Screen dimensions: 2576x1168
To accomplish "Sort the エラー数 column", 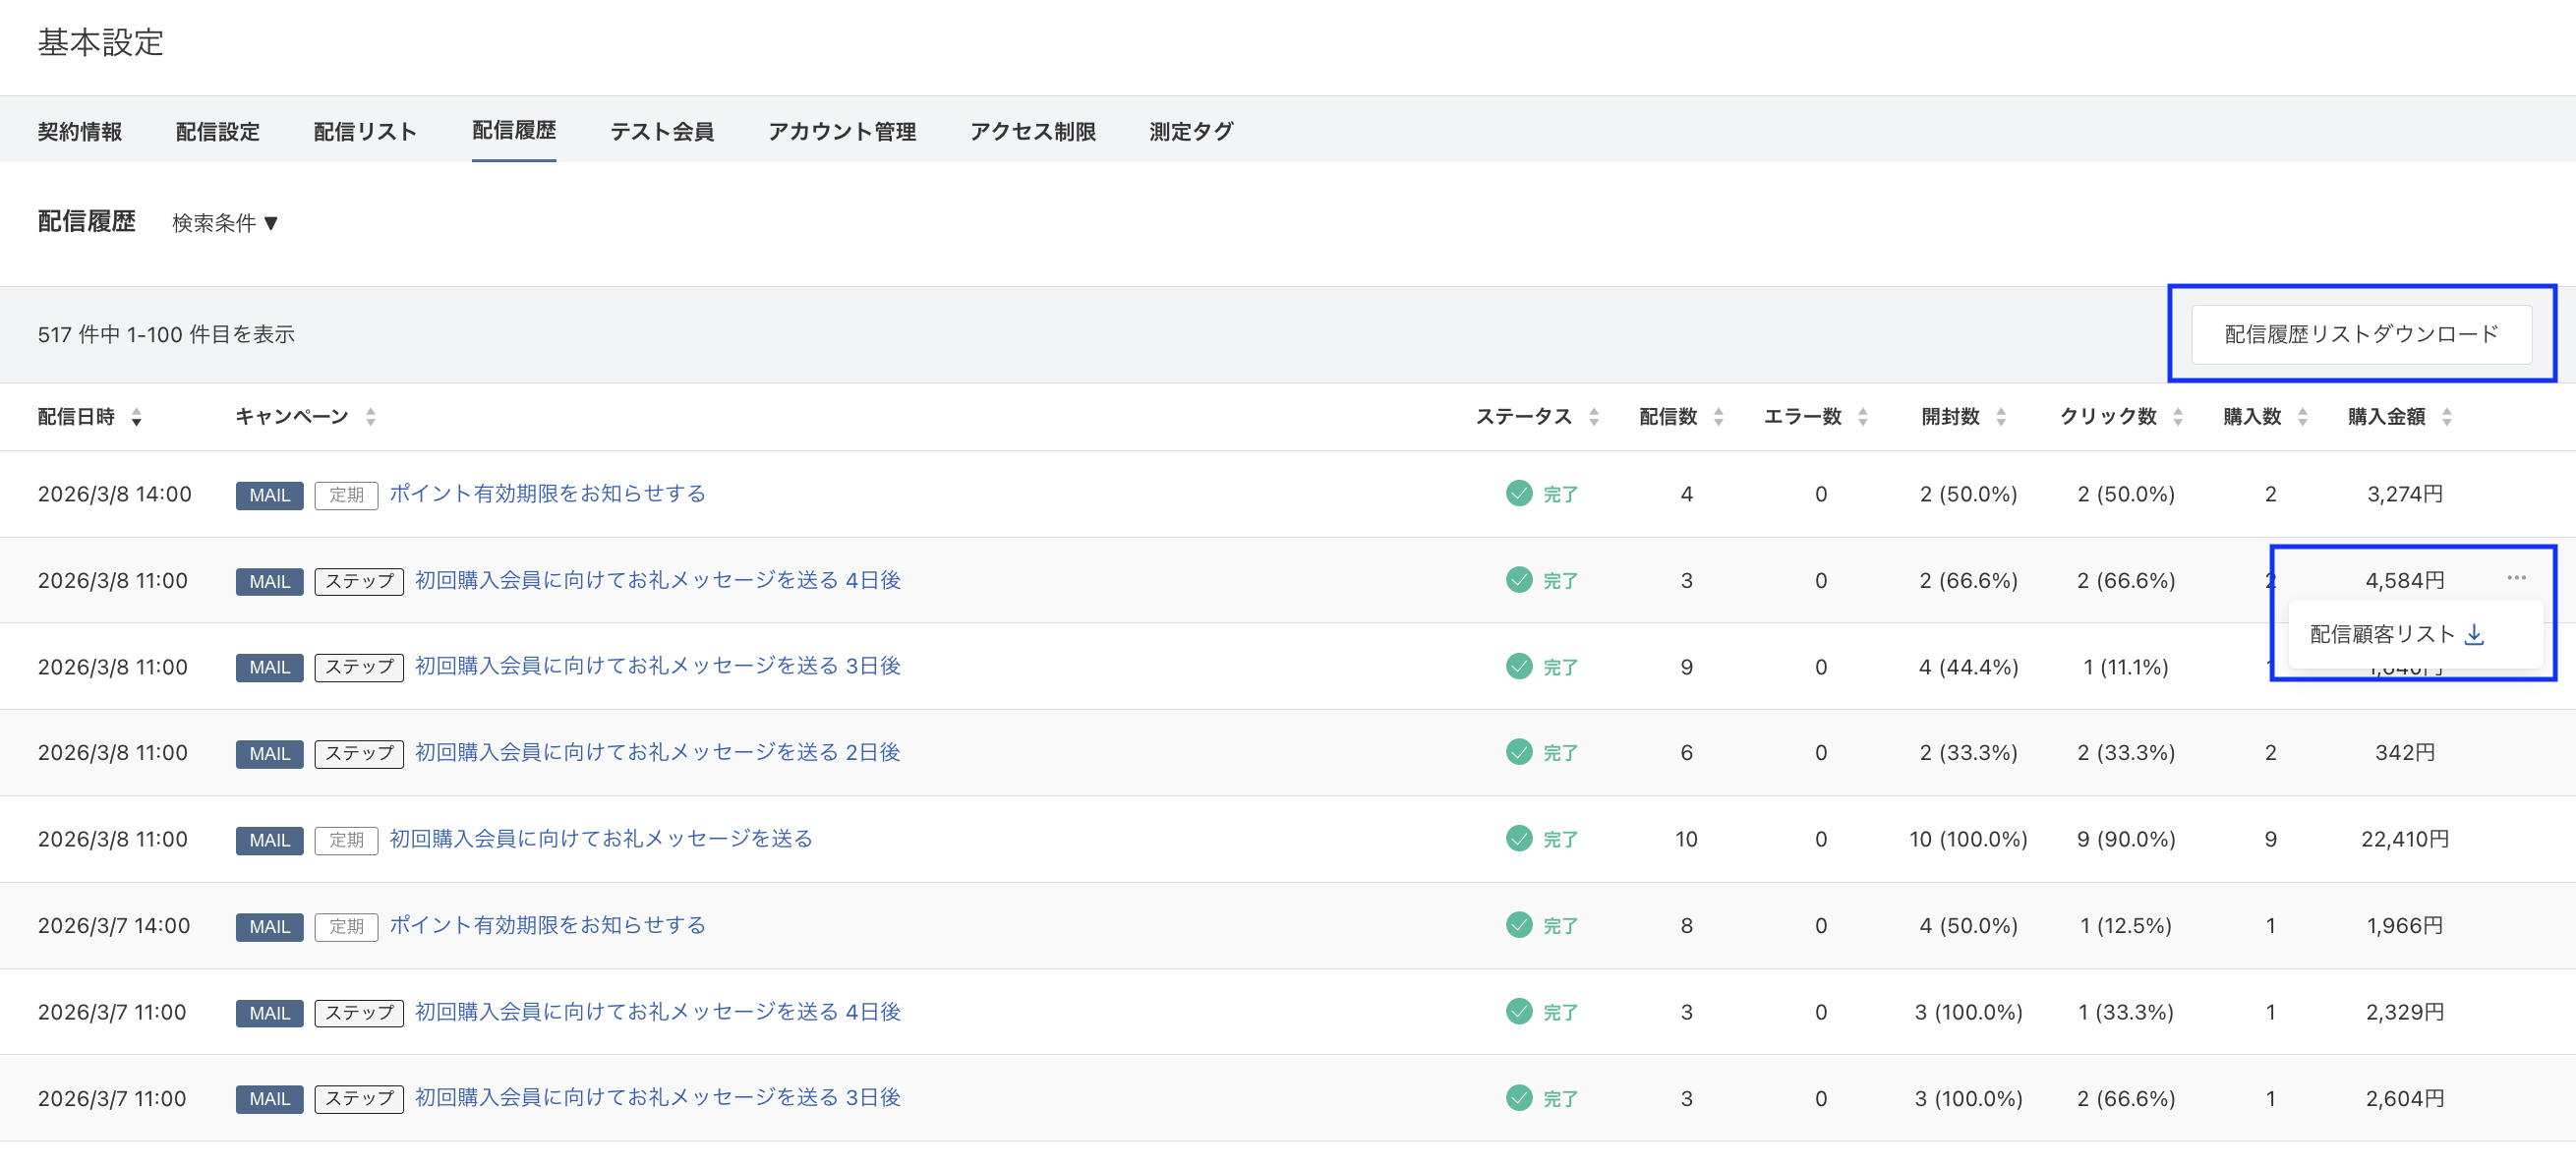I will 1861,417.
